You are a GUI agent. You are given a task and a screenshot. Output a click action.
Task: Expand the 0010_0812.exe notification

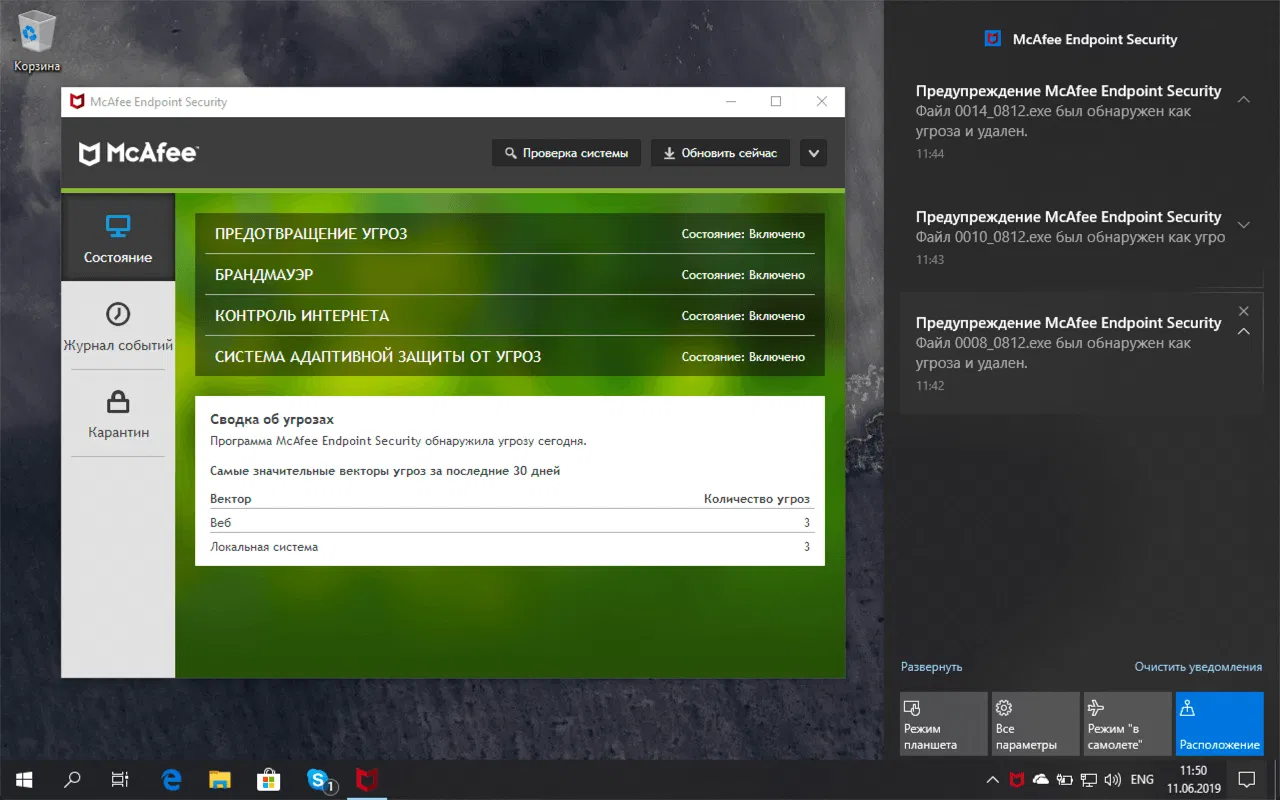click(1243, 225)
